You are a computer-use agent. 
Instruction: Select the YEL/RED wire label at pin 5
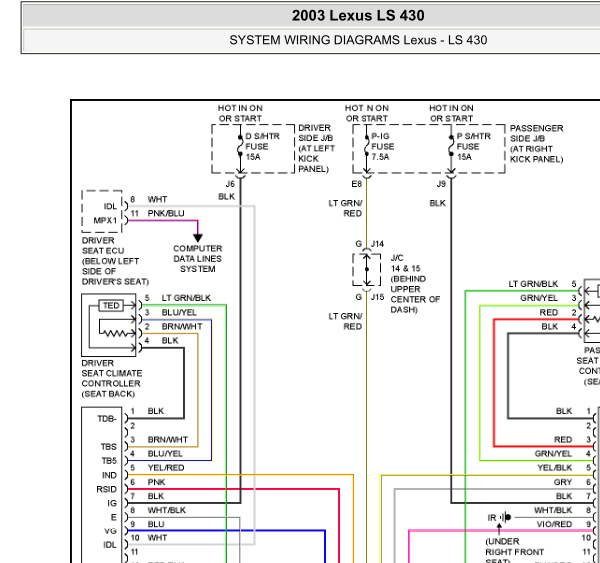click(x=166, y=468)
